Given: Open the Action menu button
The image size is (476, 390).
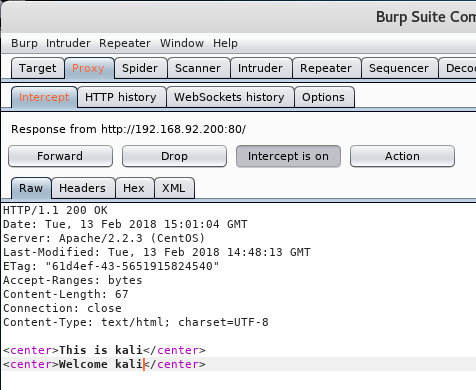Looking at the screenshot, I should click(402, 156).
